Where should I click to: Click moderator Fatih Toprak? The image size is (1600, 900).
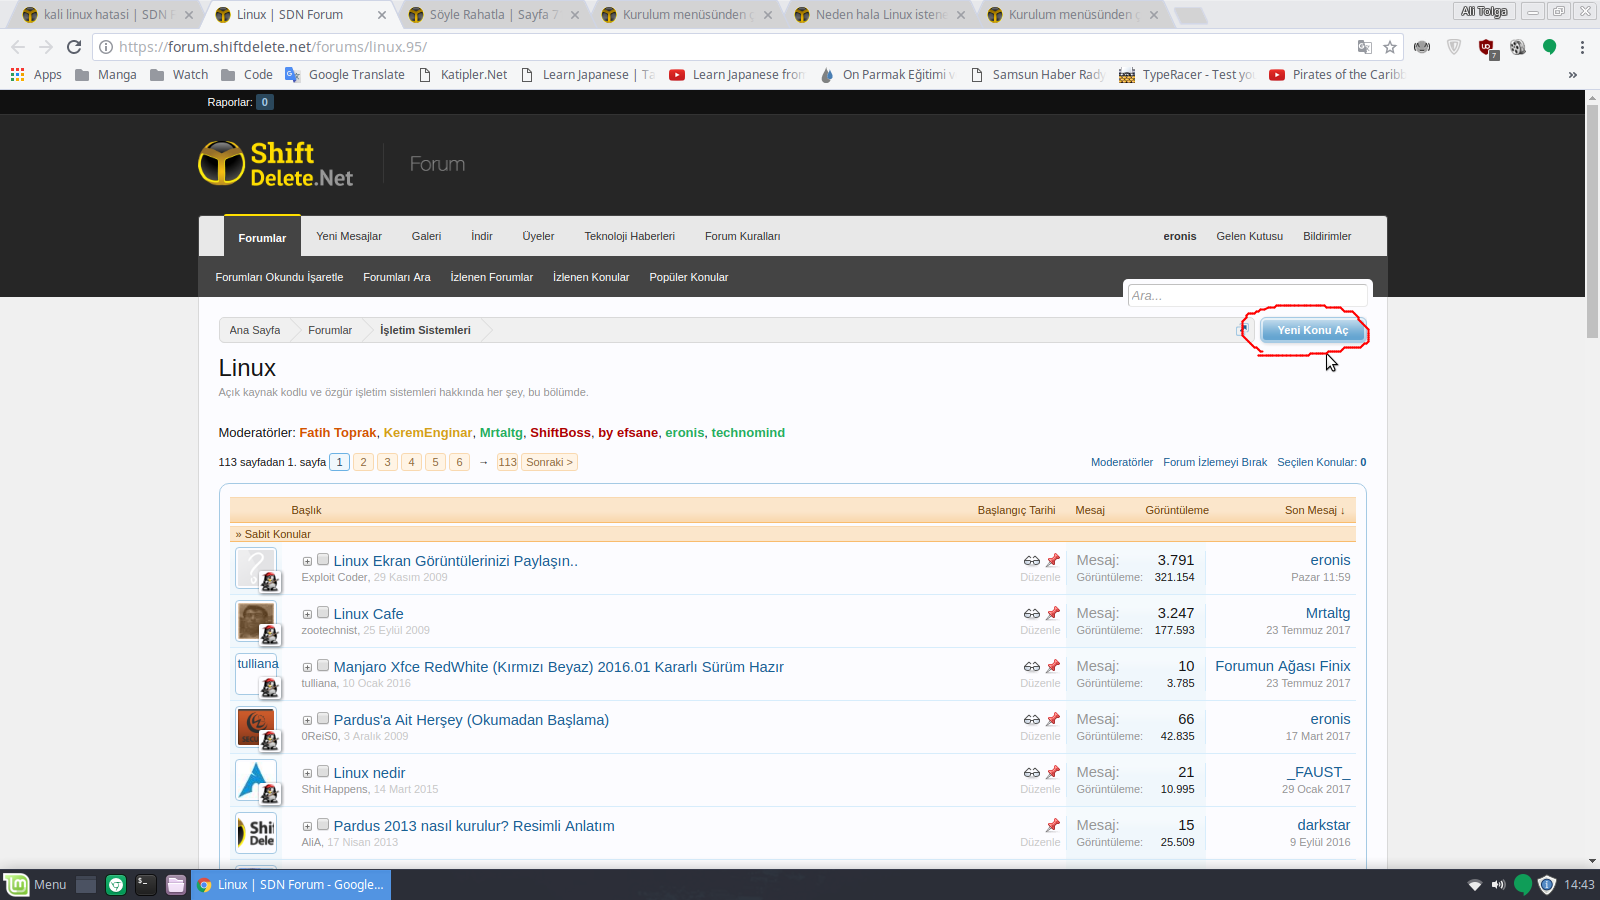[x=338, y=433]
